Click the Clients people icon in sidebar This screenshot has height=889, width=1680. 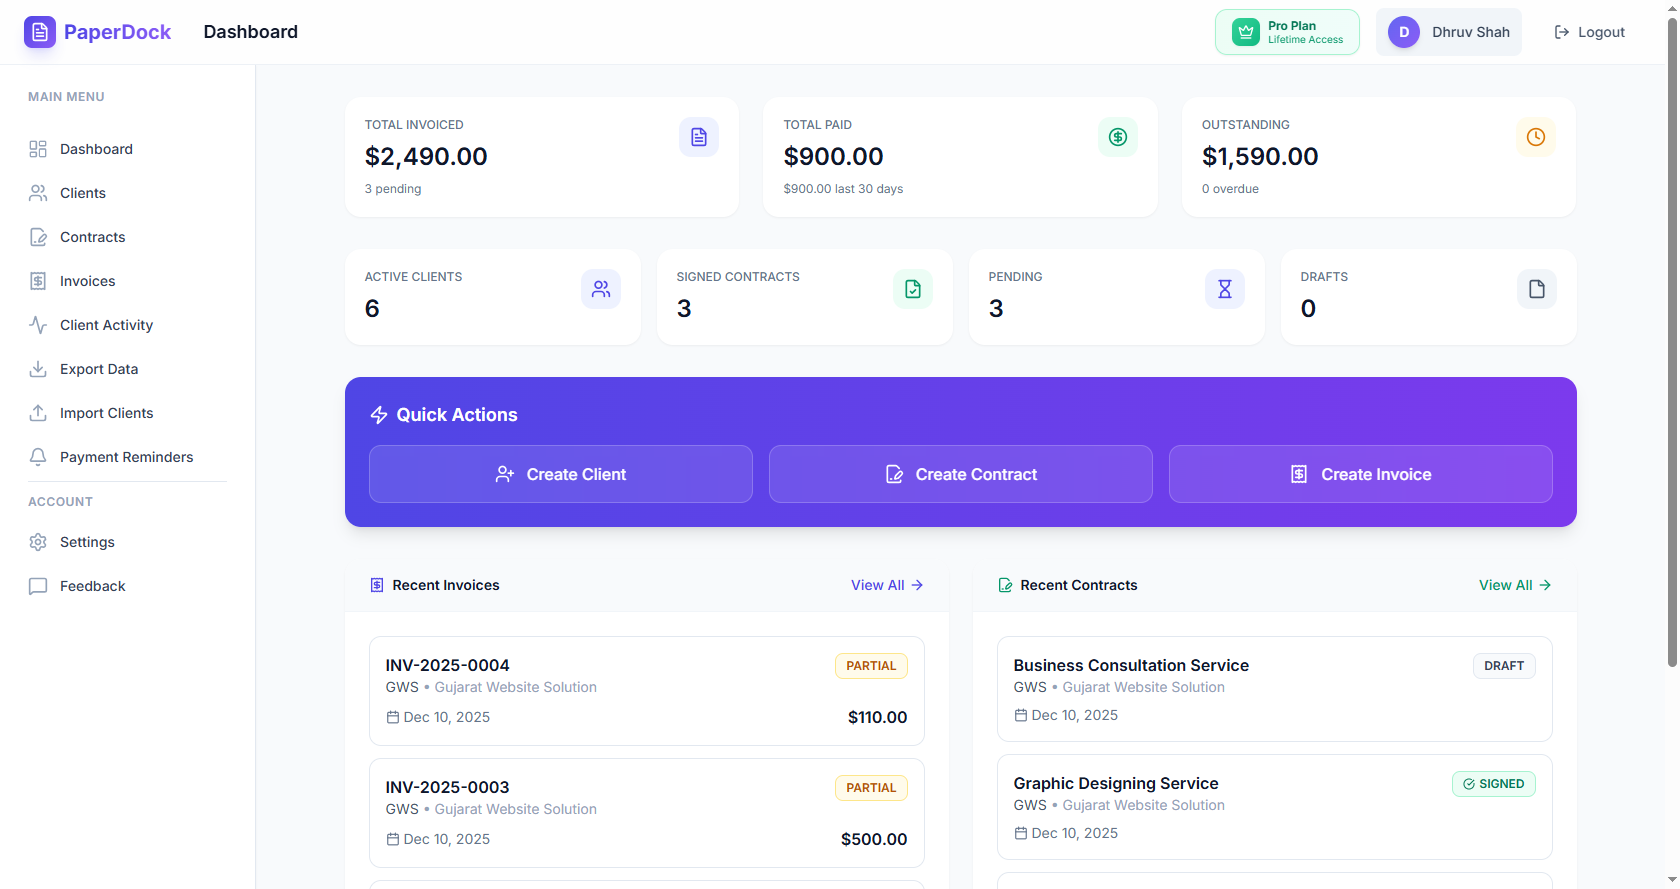pos(38,193)
